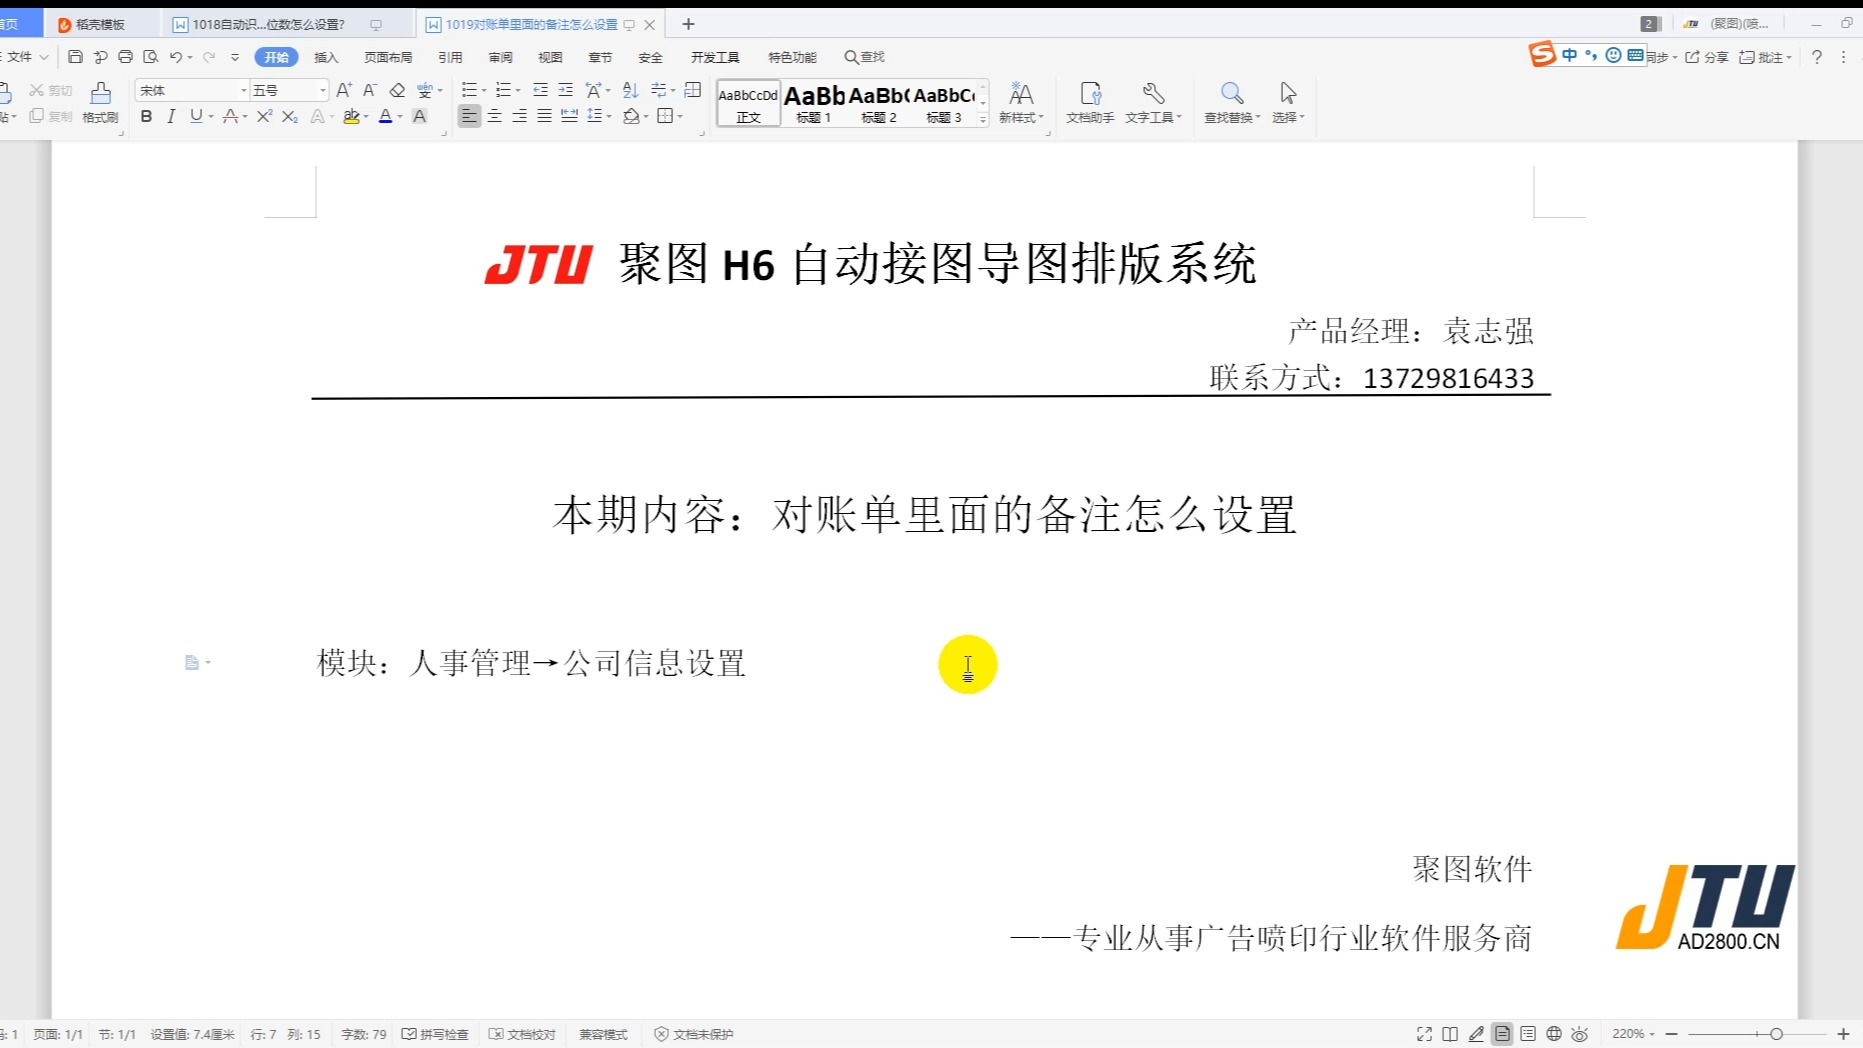Open Select (选择) dropdown
The height and width of the screenshot is (1048, 1863).
pos(1288,103)
